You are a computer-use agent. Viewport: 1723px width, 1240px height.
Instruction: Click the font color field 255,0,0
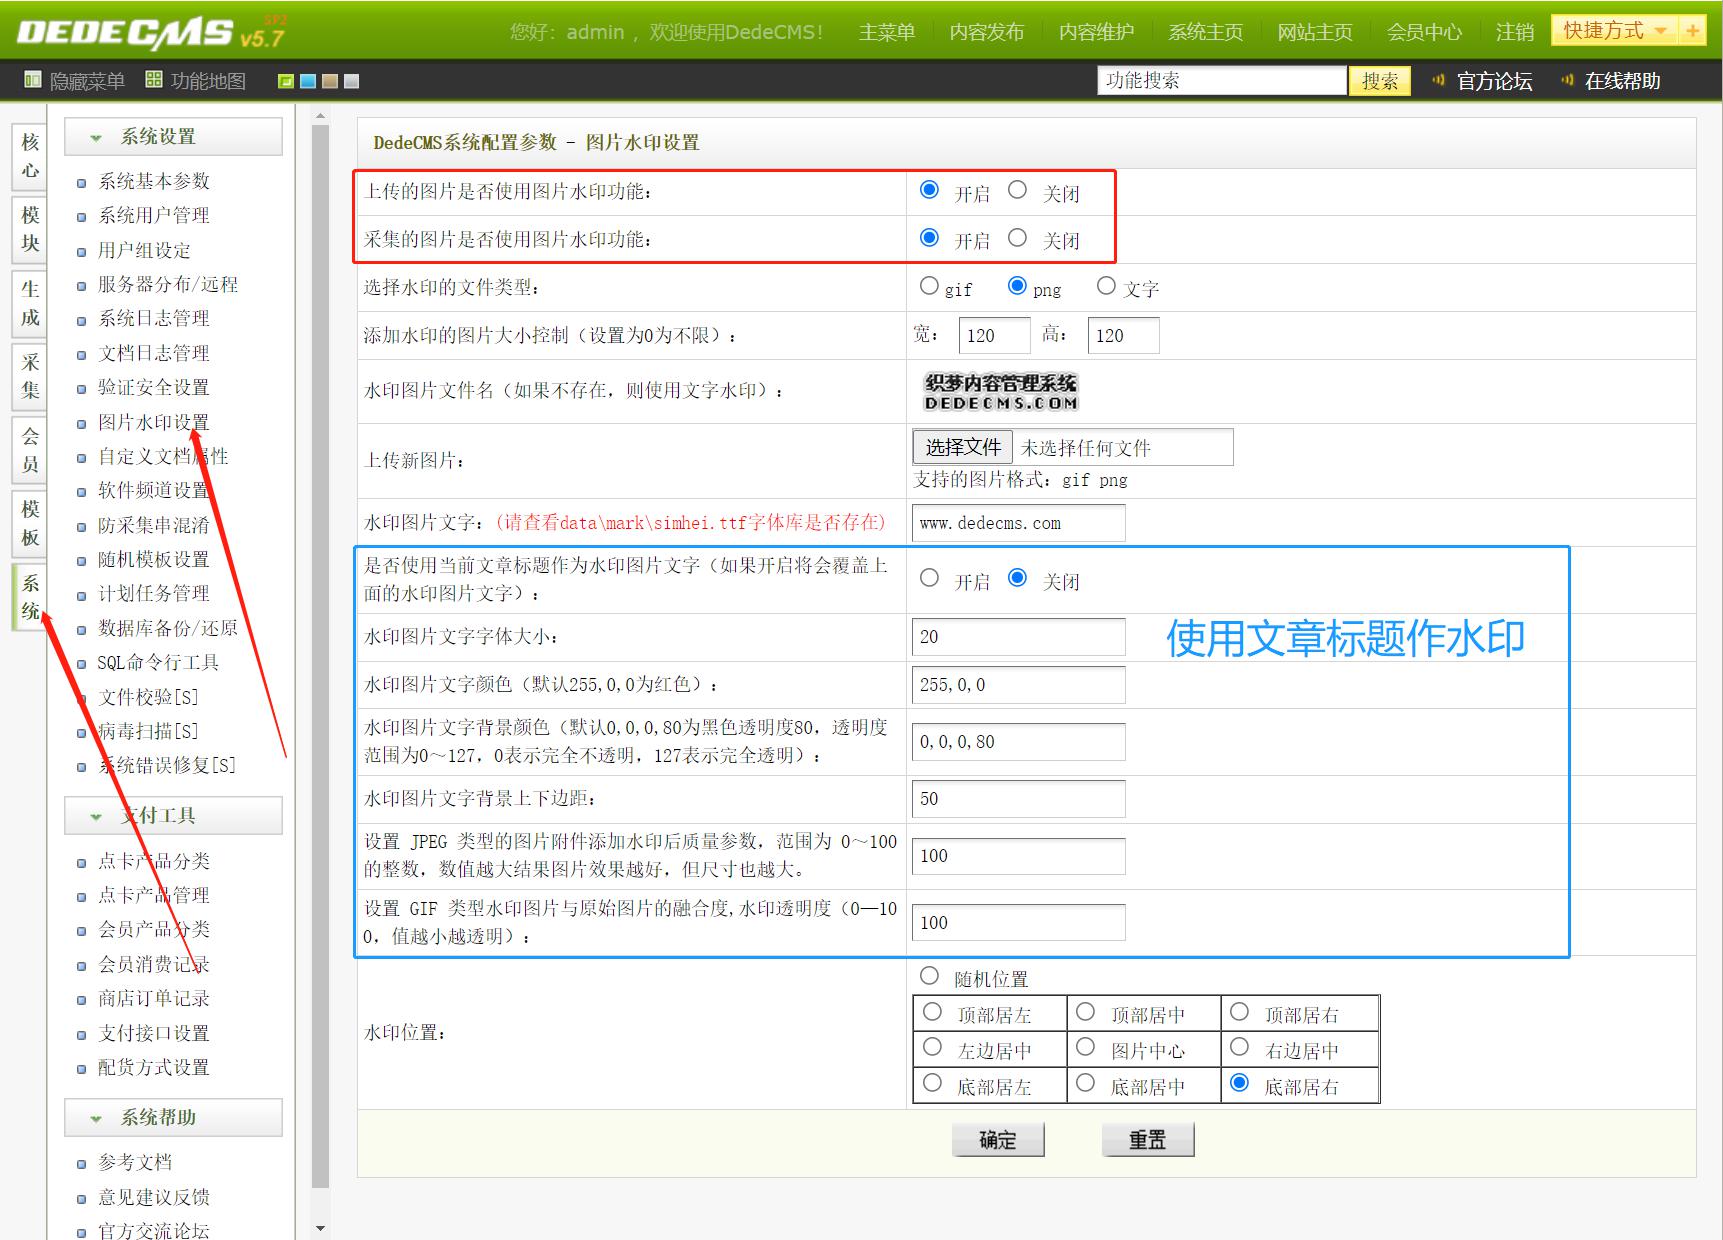tap(1018, 685)
